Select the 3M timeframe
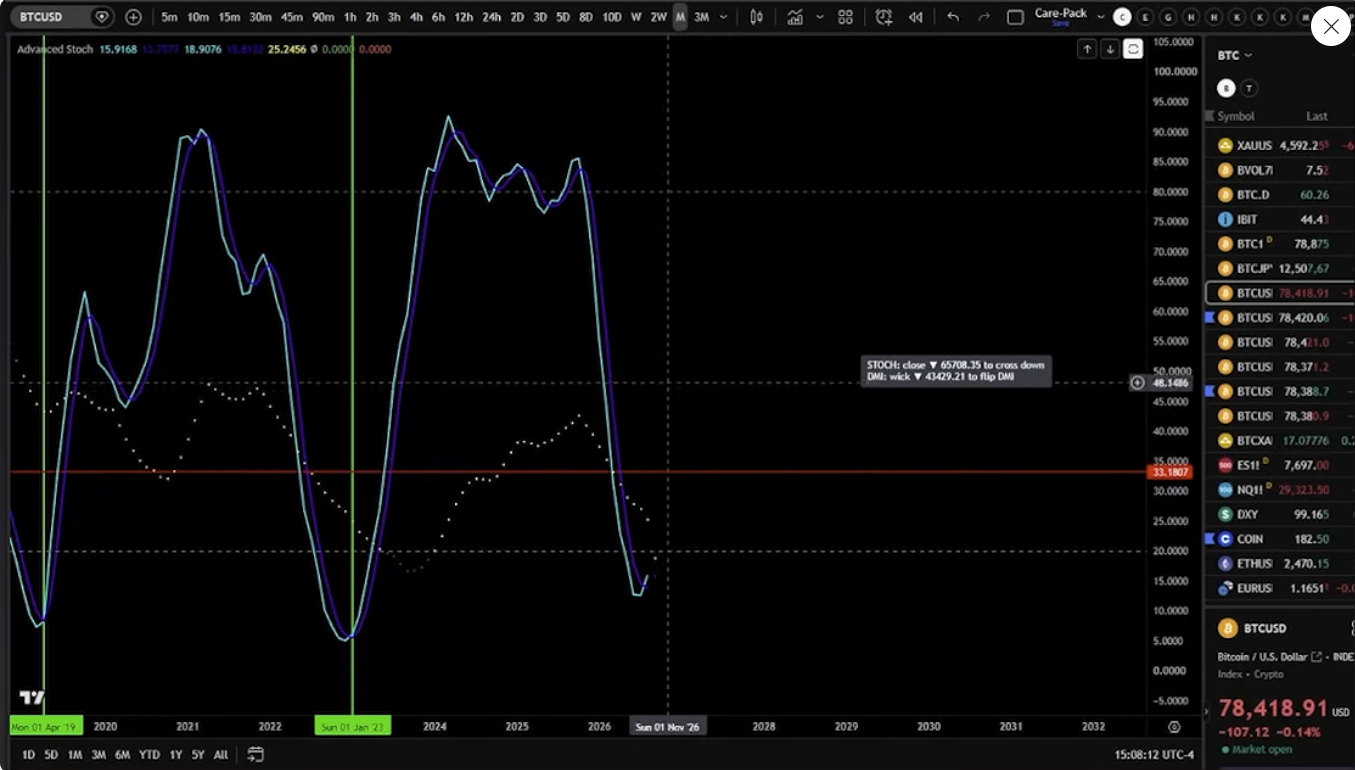The image size is (1355, 770). [x=701, y=17]
